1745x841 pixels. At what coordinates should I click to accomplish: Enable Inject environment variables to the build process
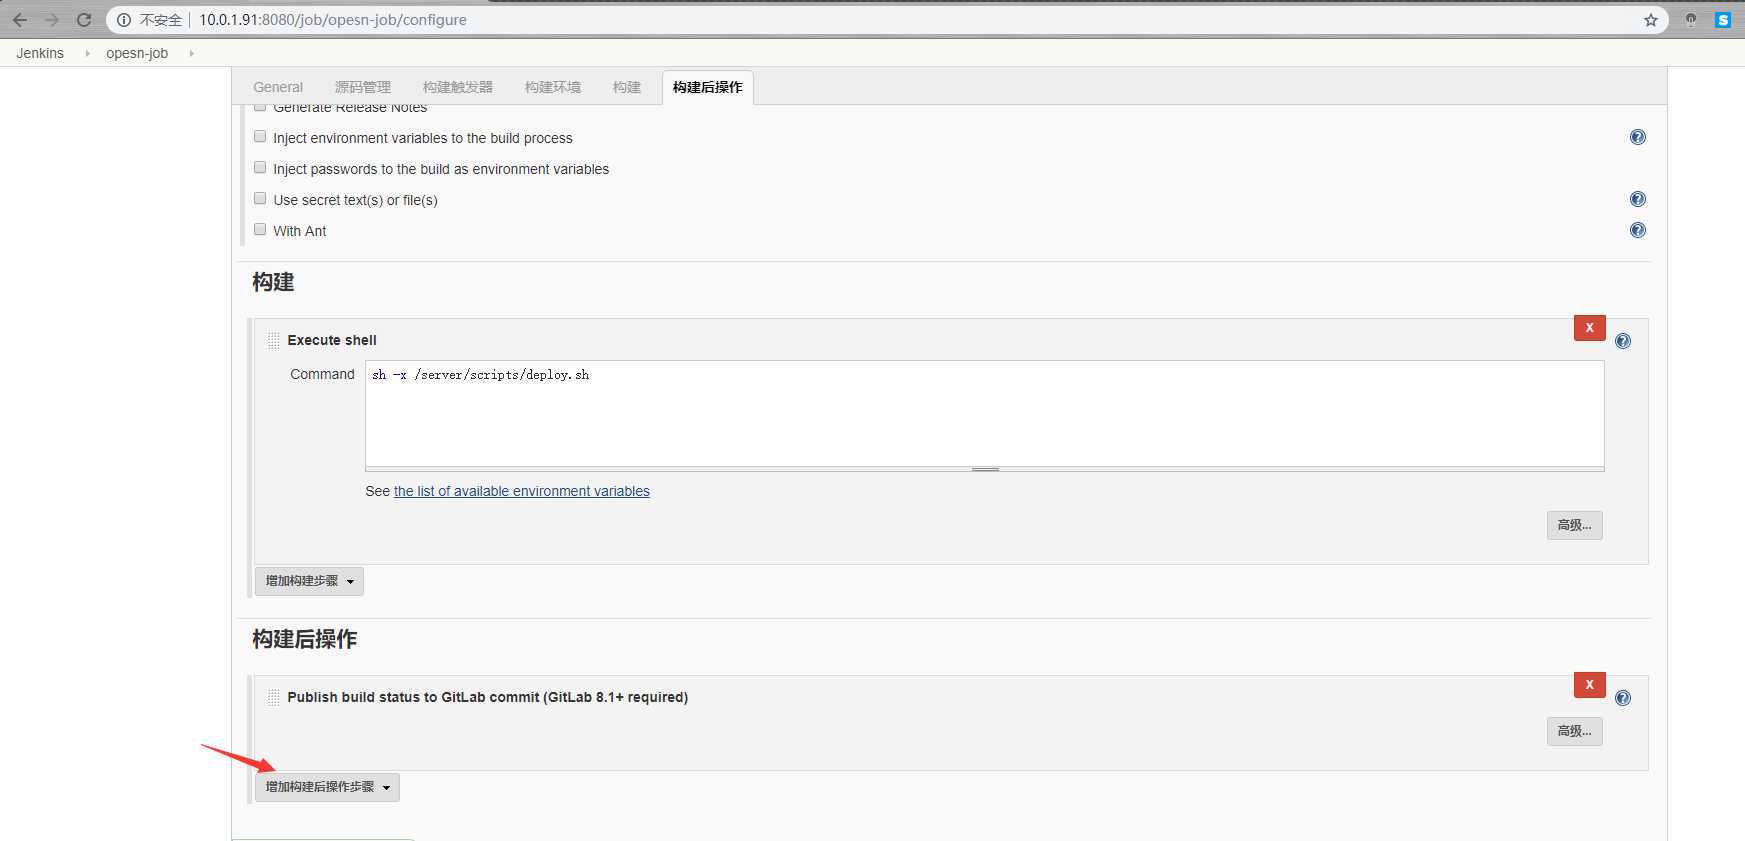[x=260, y=137]
